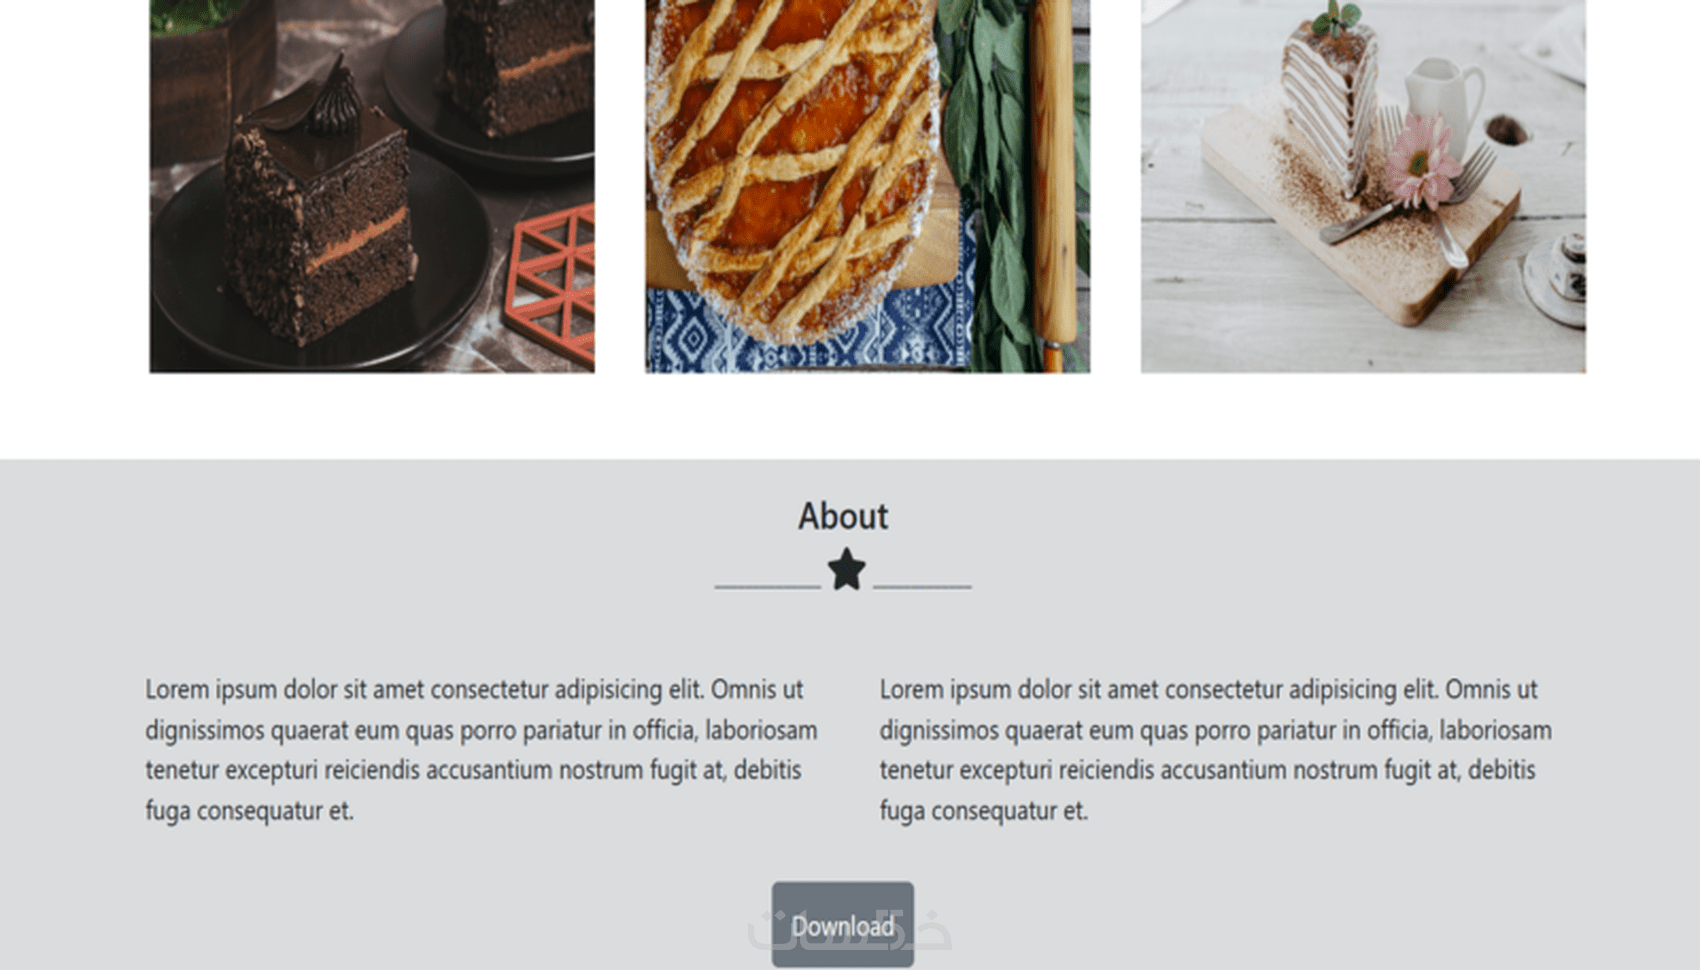
Task: Click the divider line left of the star
Action: pyautogui.click(x=767, y=586)
